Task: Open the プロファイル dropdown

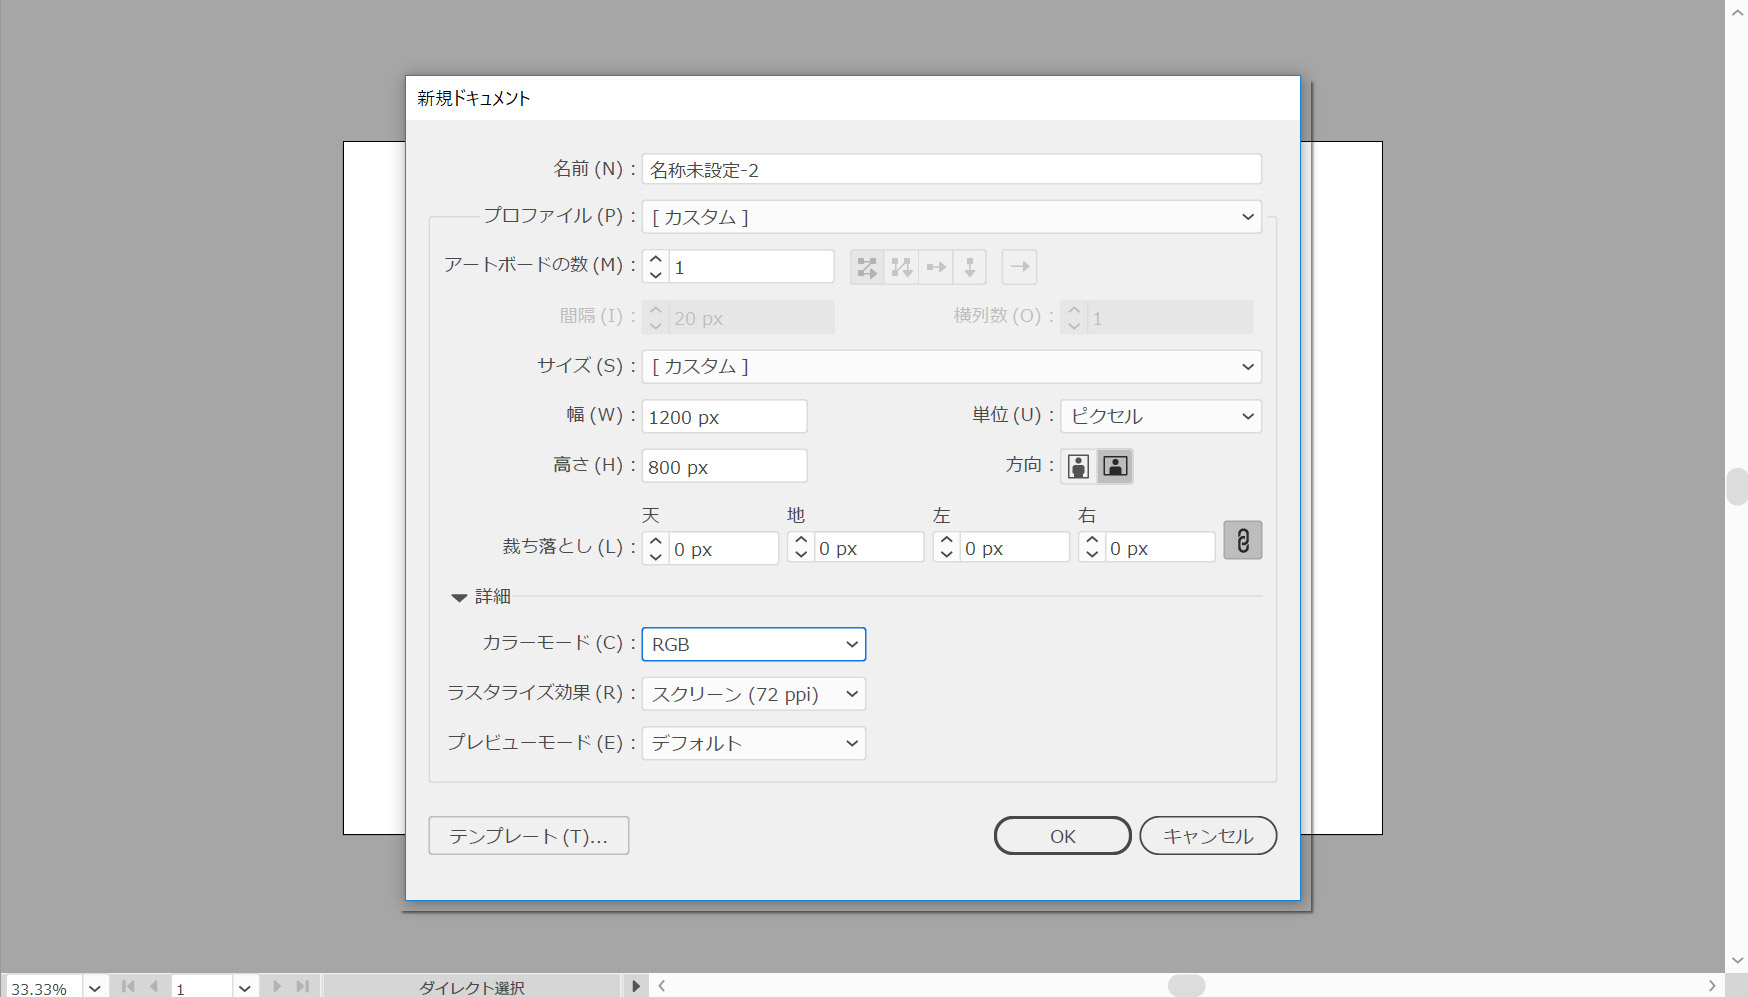Action: (x=950, y=217)
